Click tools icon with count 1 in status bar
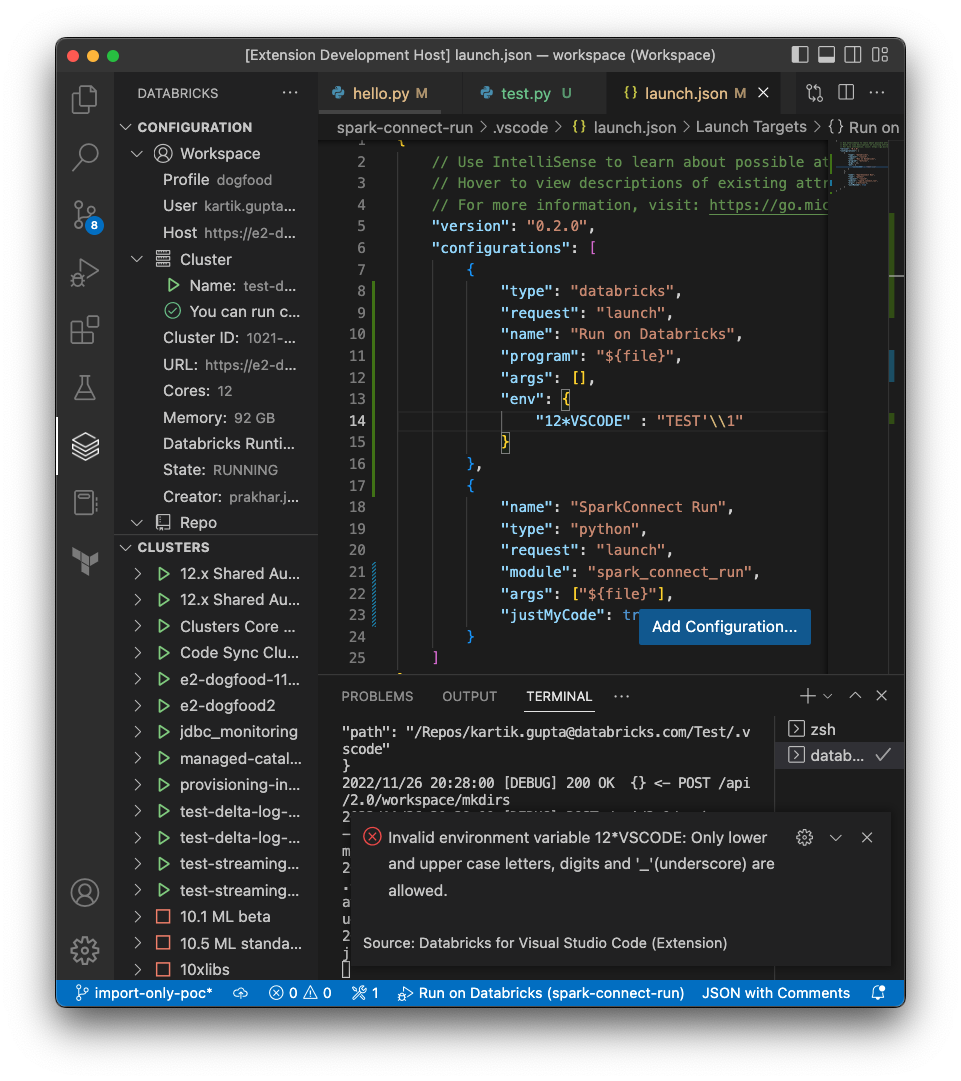This screenshot has height=1081, width=961. click(365, 993)
